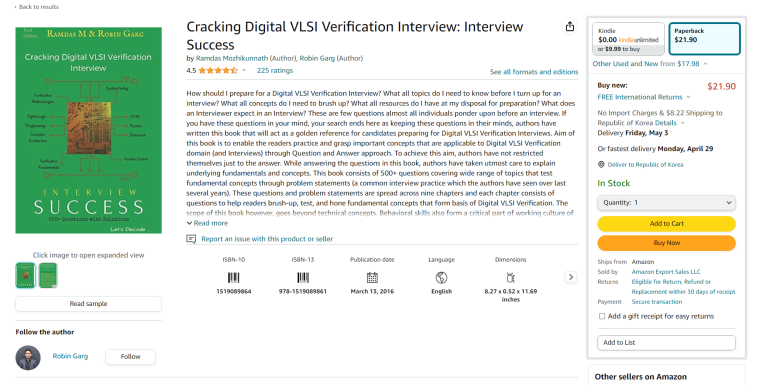Show next product details with carousel arrow
The height and width of the screenshot is (385, 773).
(570, 277)
